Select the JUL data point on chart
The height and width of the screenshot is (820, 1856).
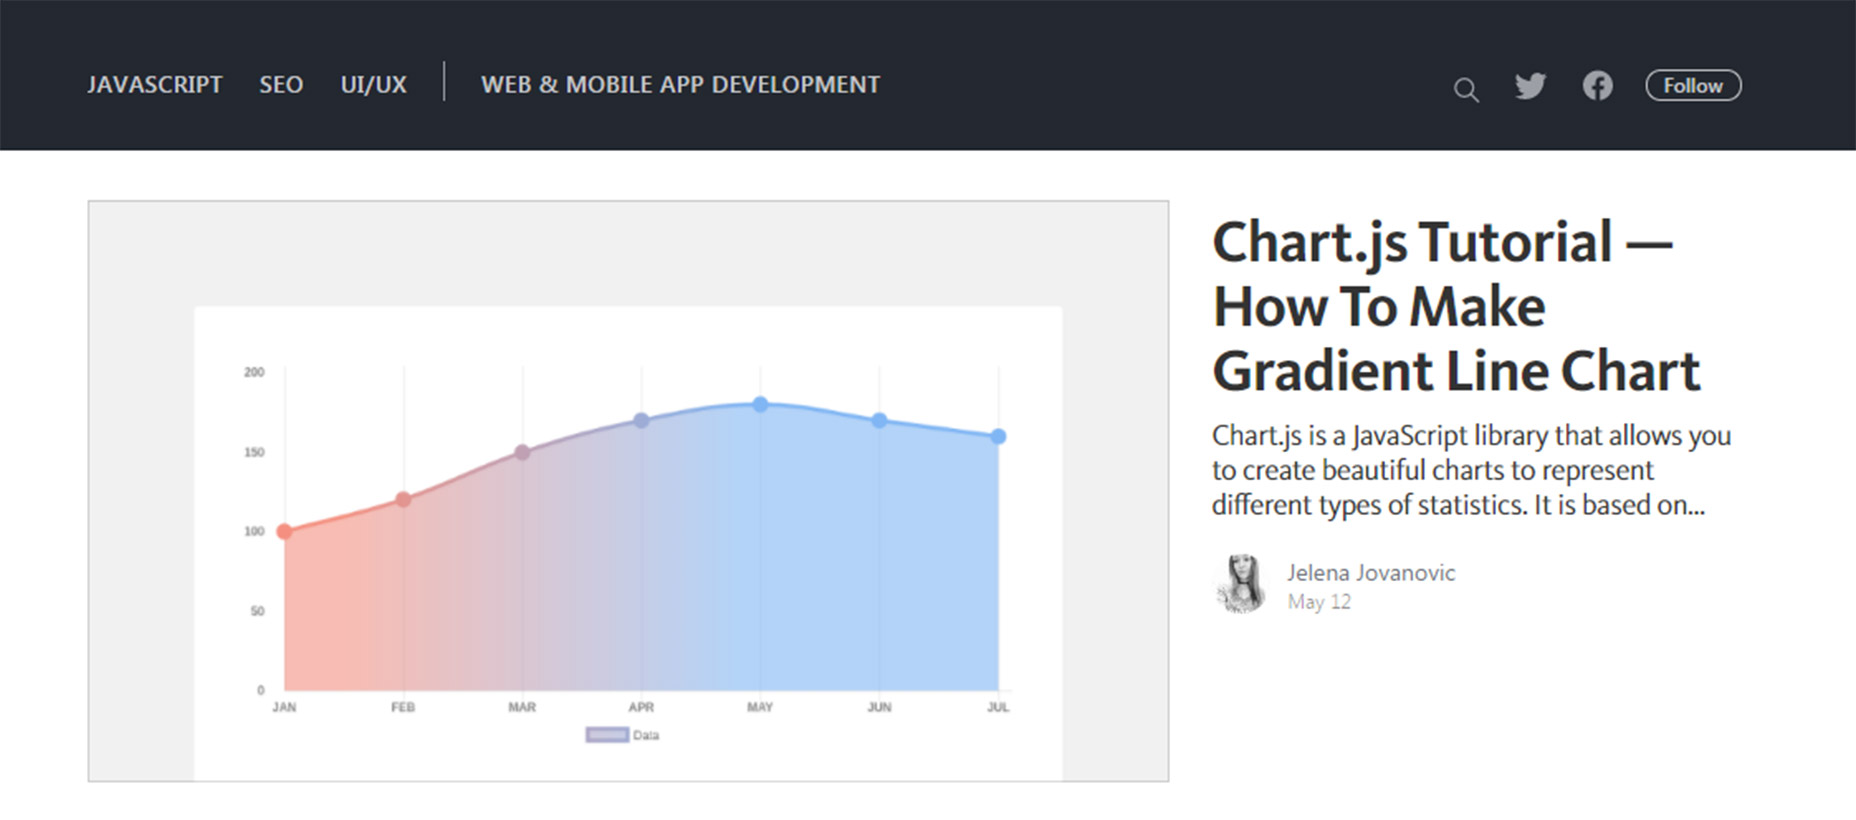(x=998, y=436)
